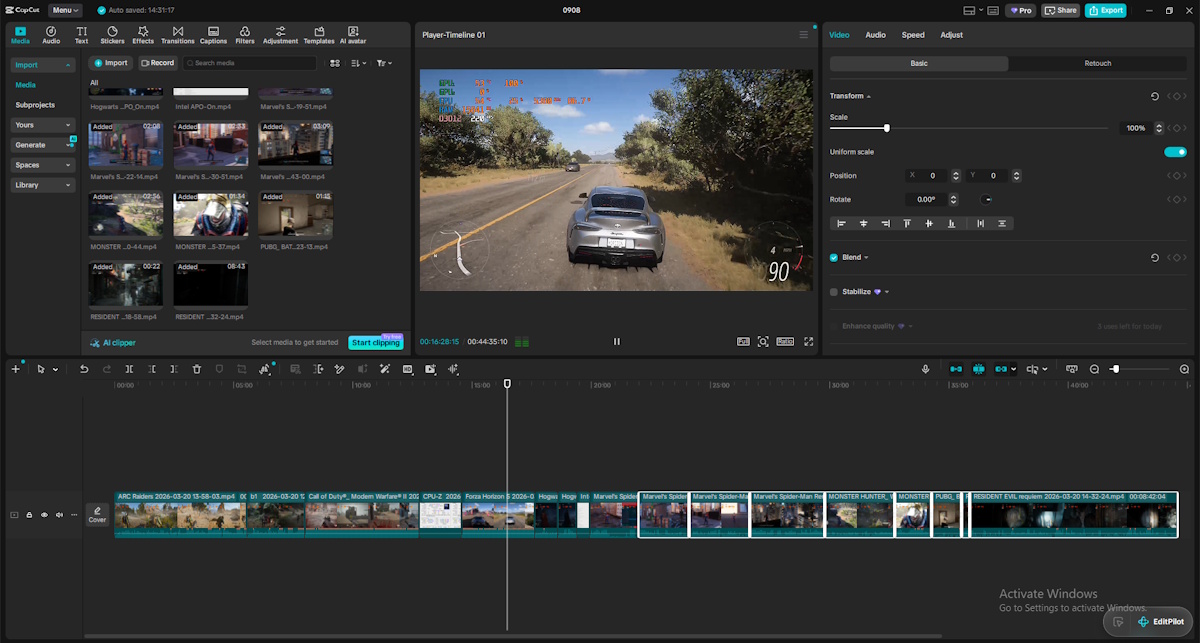Lock the main video track
Viewport: 1200px width, 643px height.
29,515
